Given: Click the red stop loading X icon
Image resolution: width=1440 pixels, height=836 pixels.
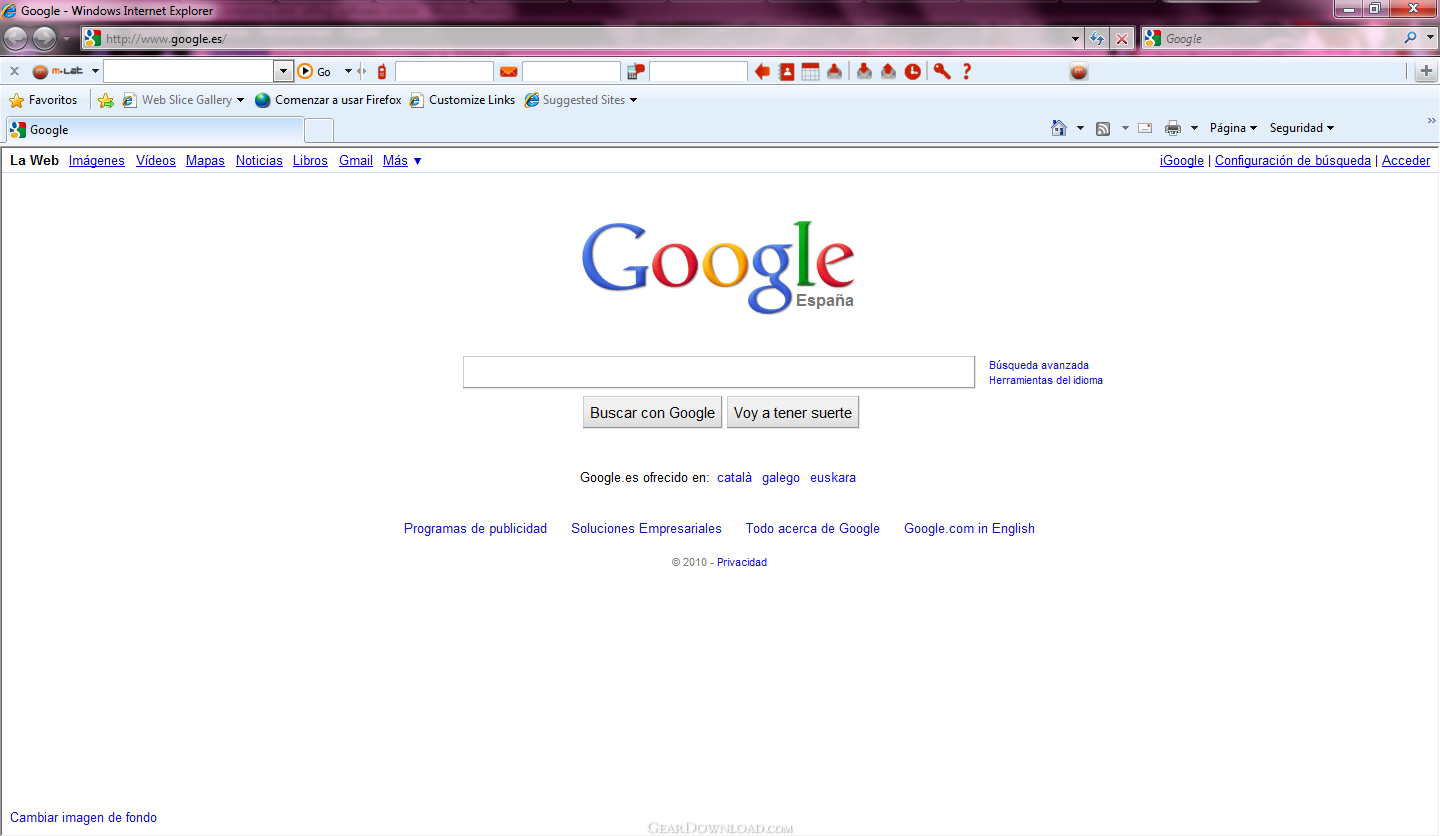Looking at the screenshot, I should (1122, 39).
